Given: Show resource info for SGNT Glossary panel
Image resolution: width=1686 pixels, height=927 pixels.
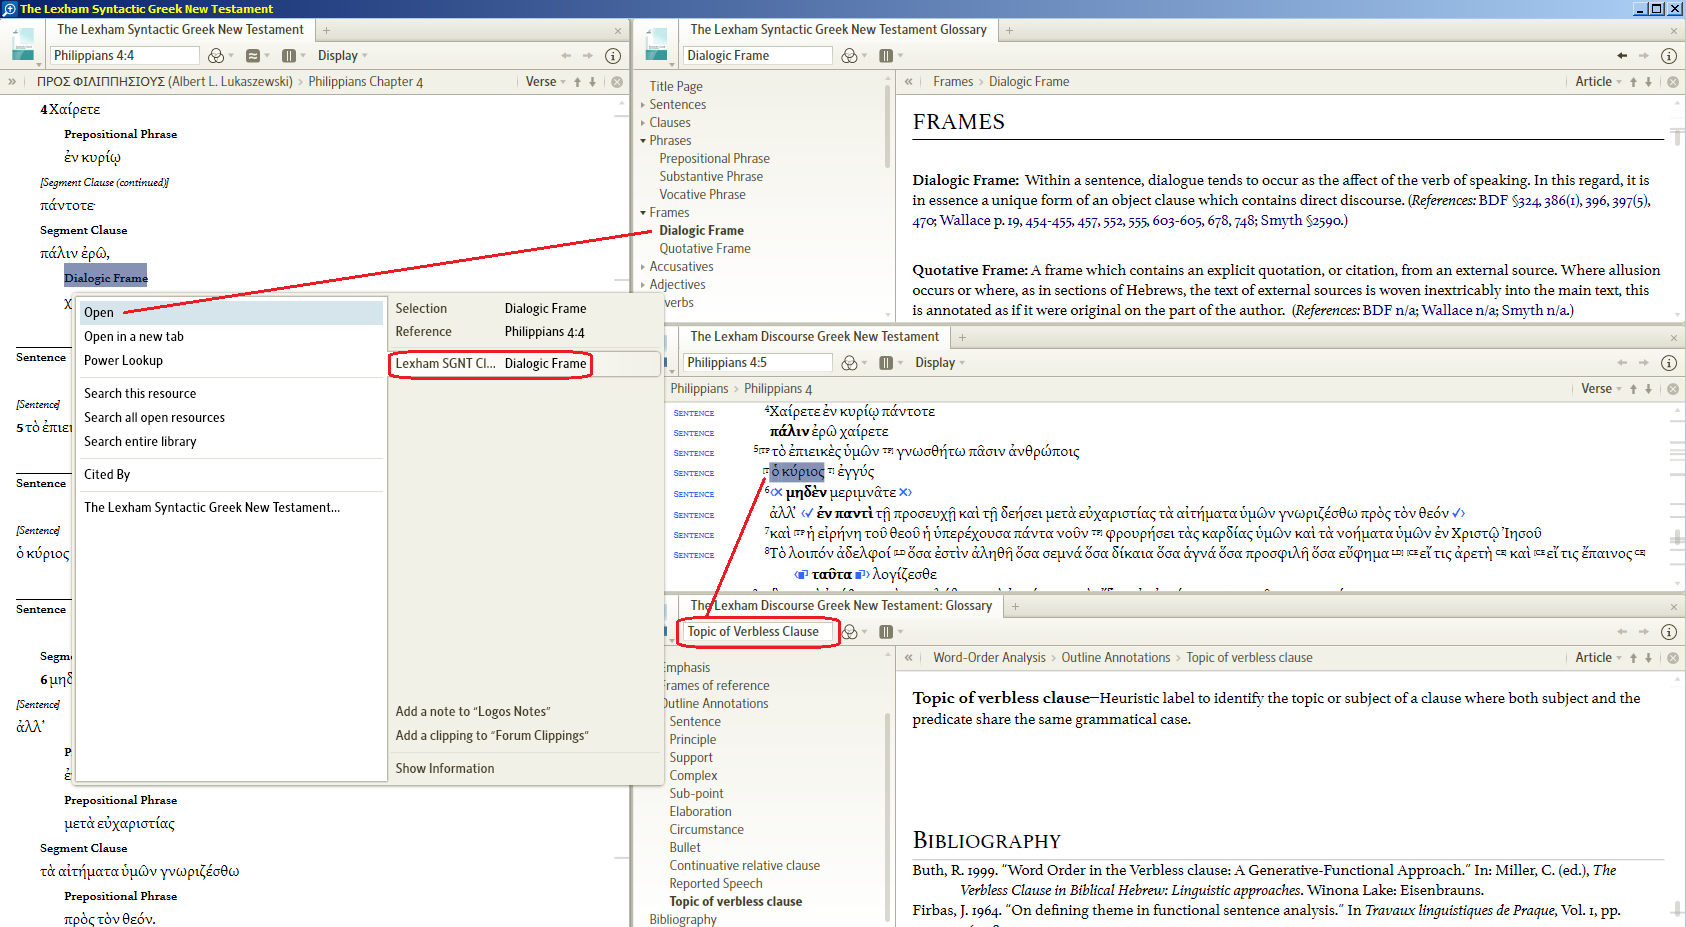Looking at the screenshot, I should click(x=1668, y=56).
